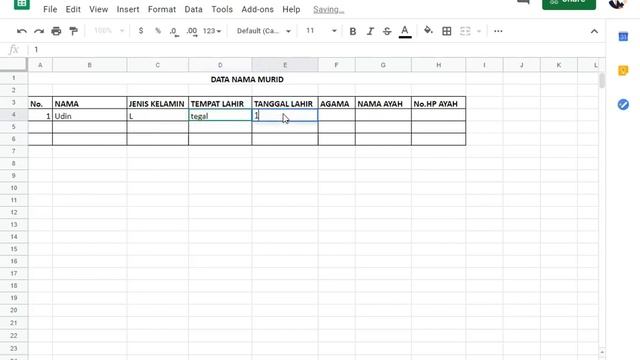This screenshot has height=360, width=640.
Task: Open the Format menu
Action: point(162,9)
